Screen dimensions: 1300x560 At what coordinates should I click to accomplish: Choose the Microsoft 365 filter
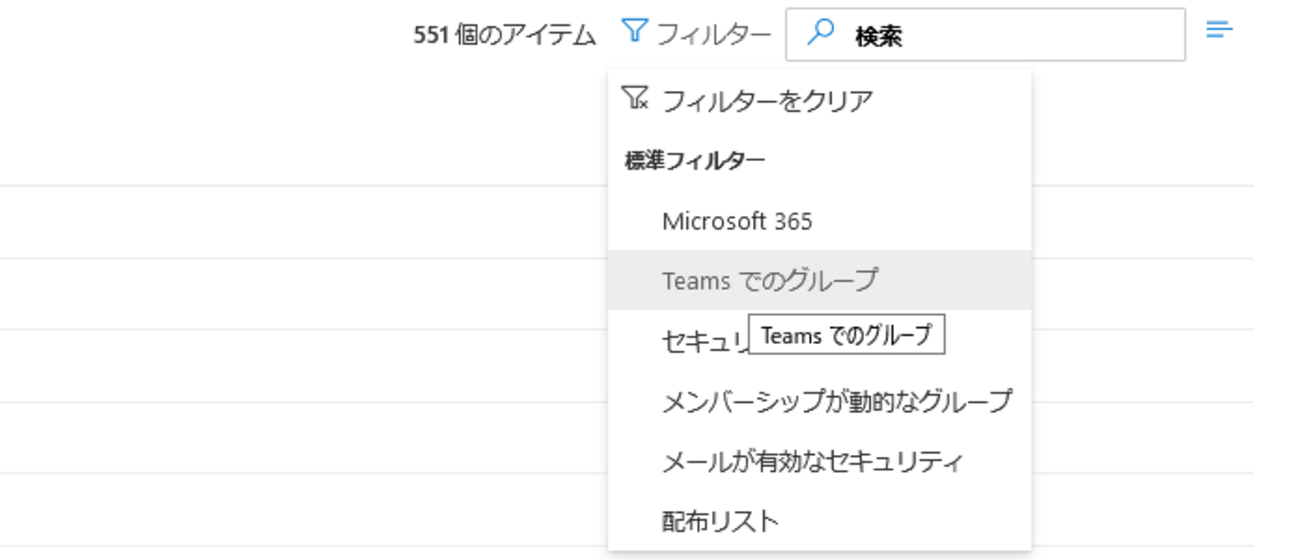pyautogui.click(x=737, y=221)
